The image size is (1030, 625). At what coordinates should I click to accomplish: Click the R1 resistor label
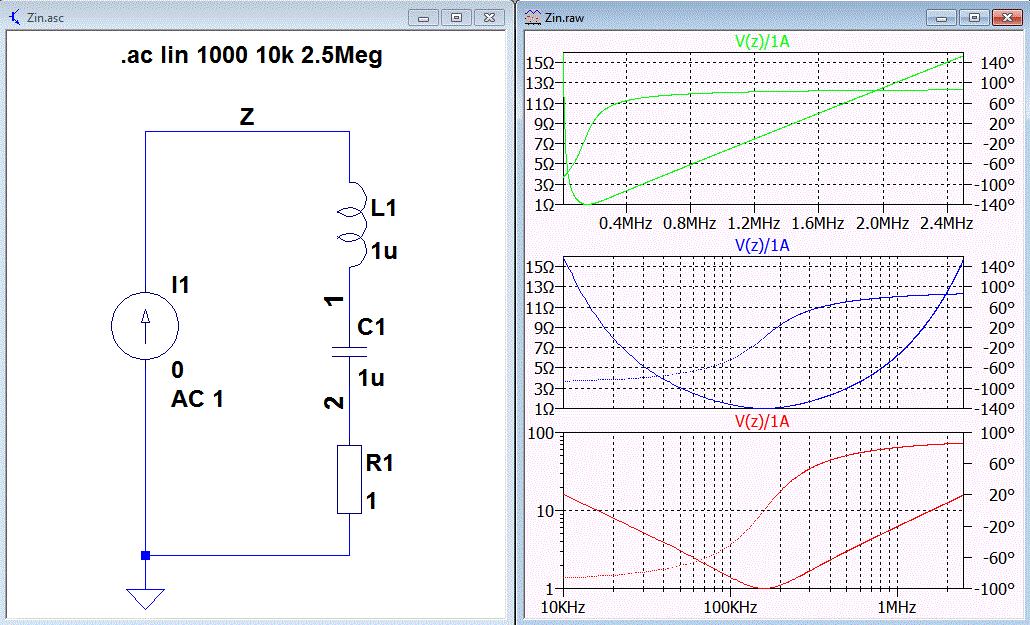(380, 463)
